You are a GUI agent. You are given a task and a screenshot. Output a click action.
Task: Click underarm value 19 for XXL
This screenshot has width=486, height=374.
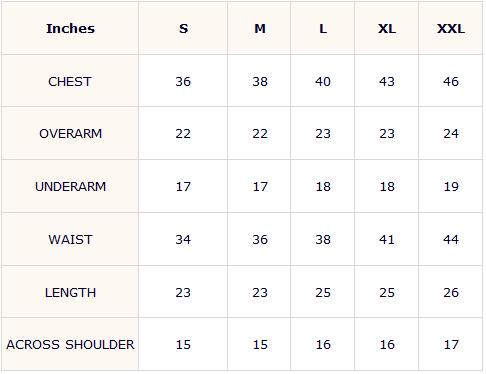[451, 187]
